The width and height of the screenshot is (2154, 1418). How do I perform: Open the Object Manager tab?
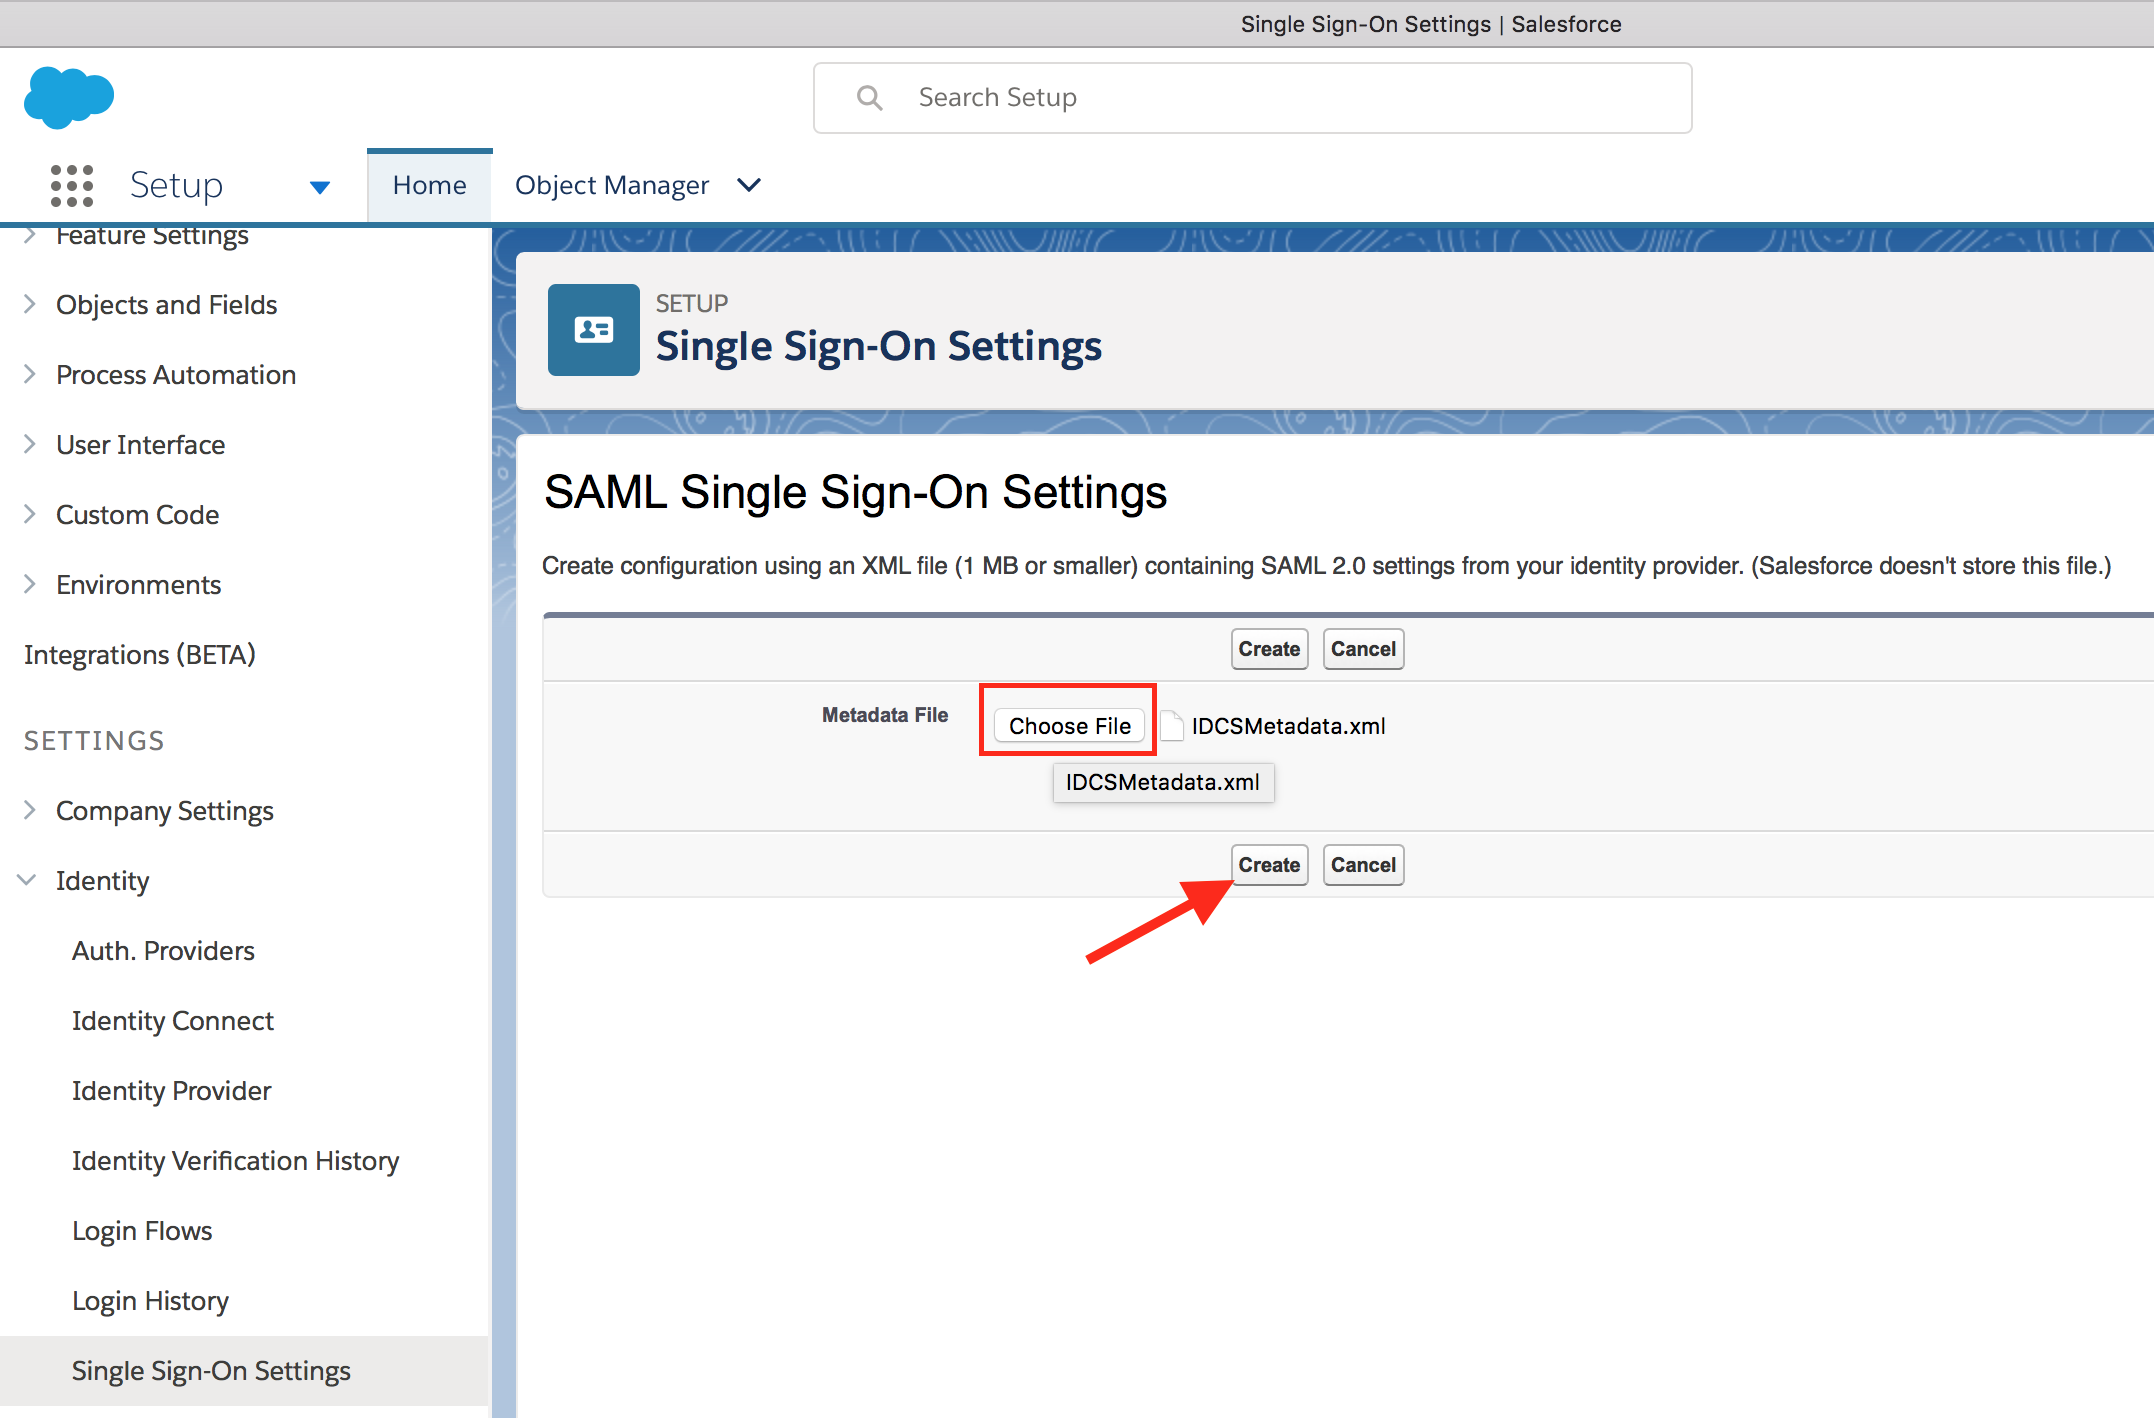(x=612, y=185)
